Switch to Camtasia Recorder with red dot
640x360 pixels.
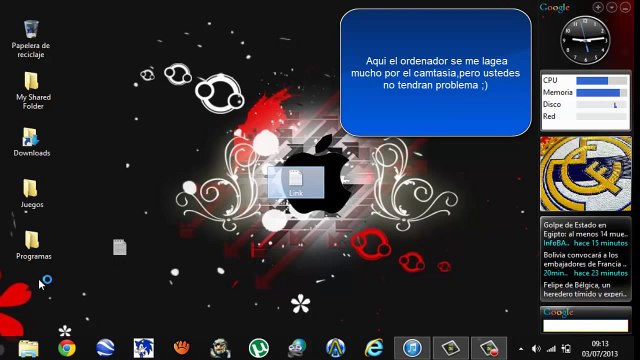point(489,348)
